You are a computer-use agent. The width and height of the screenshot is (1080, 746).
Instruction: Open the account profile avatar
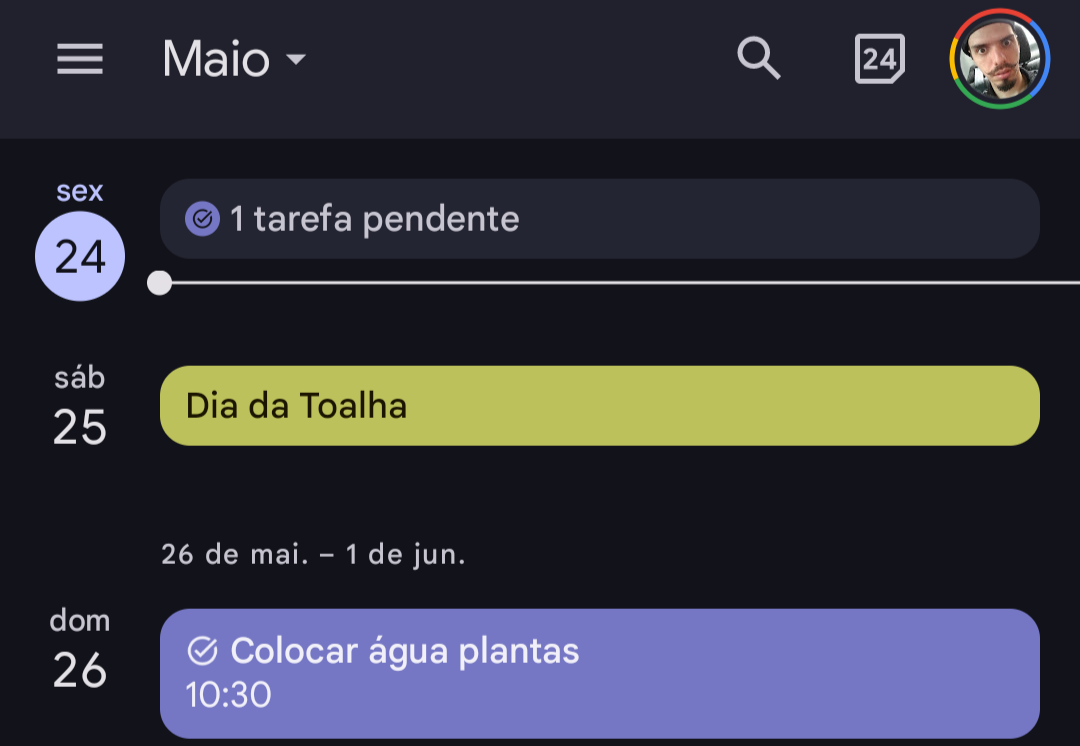(x=999, y=59)
